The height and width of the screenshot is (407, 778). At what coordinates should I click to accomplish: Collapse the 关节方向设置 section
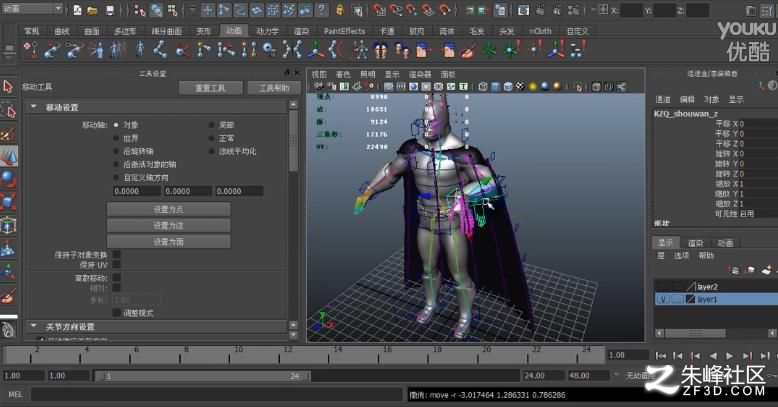click(x=34, y=326)
